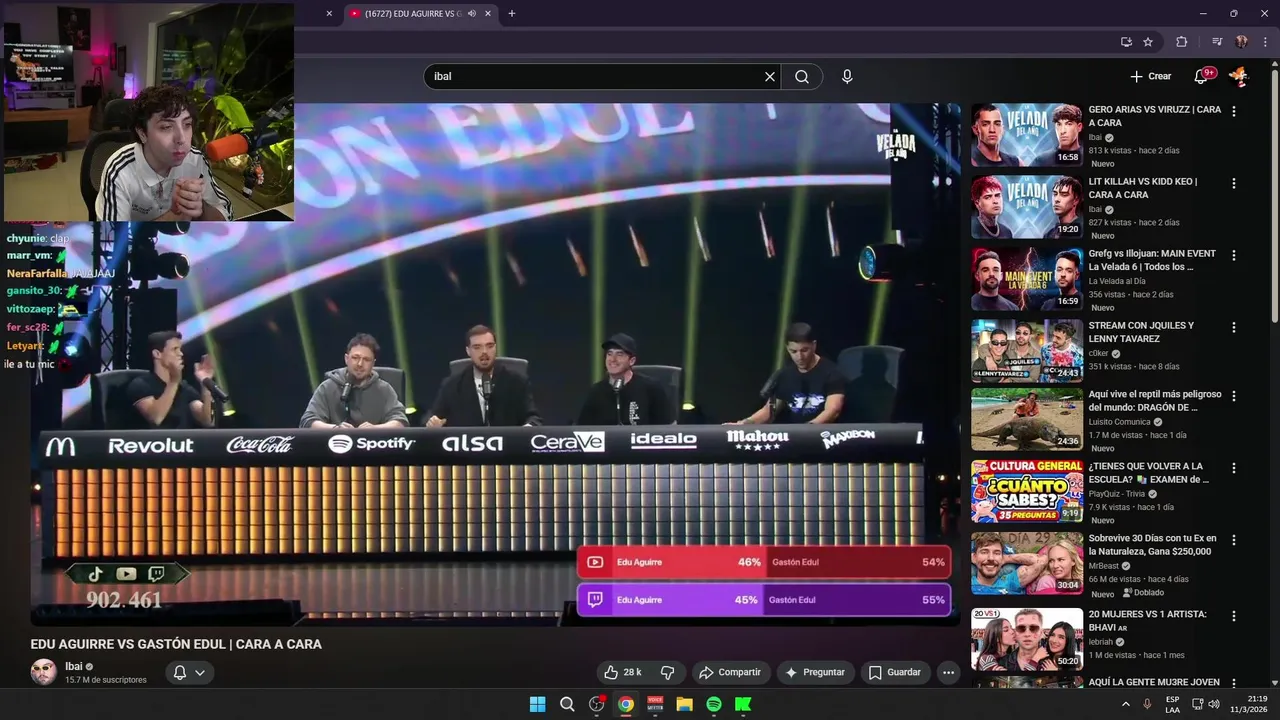Dislike the Edu Aguirre vs Gastón video
The image size is (1280, 720).
668,672
